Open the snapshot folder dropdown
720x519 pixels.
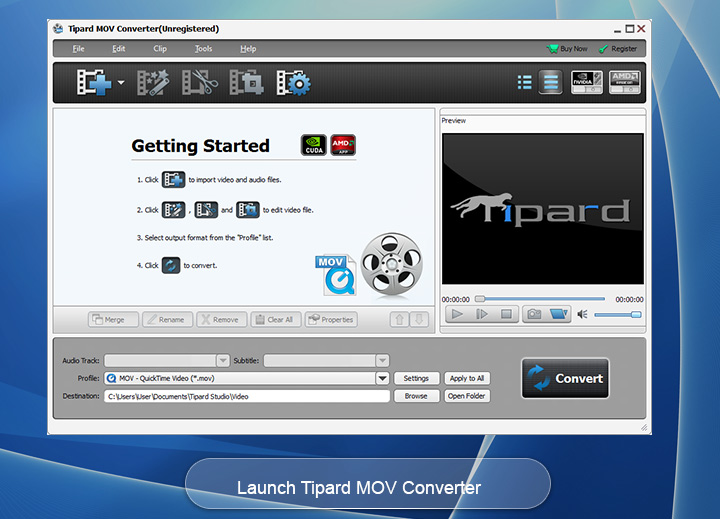coord(559,314)
